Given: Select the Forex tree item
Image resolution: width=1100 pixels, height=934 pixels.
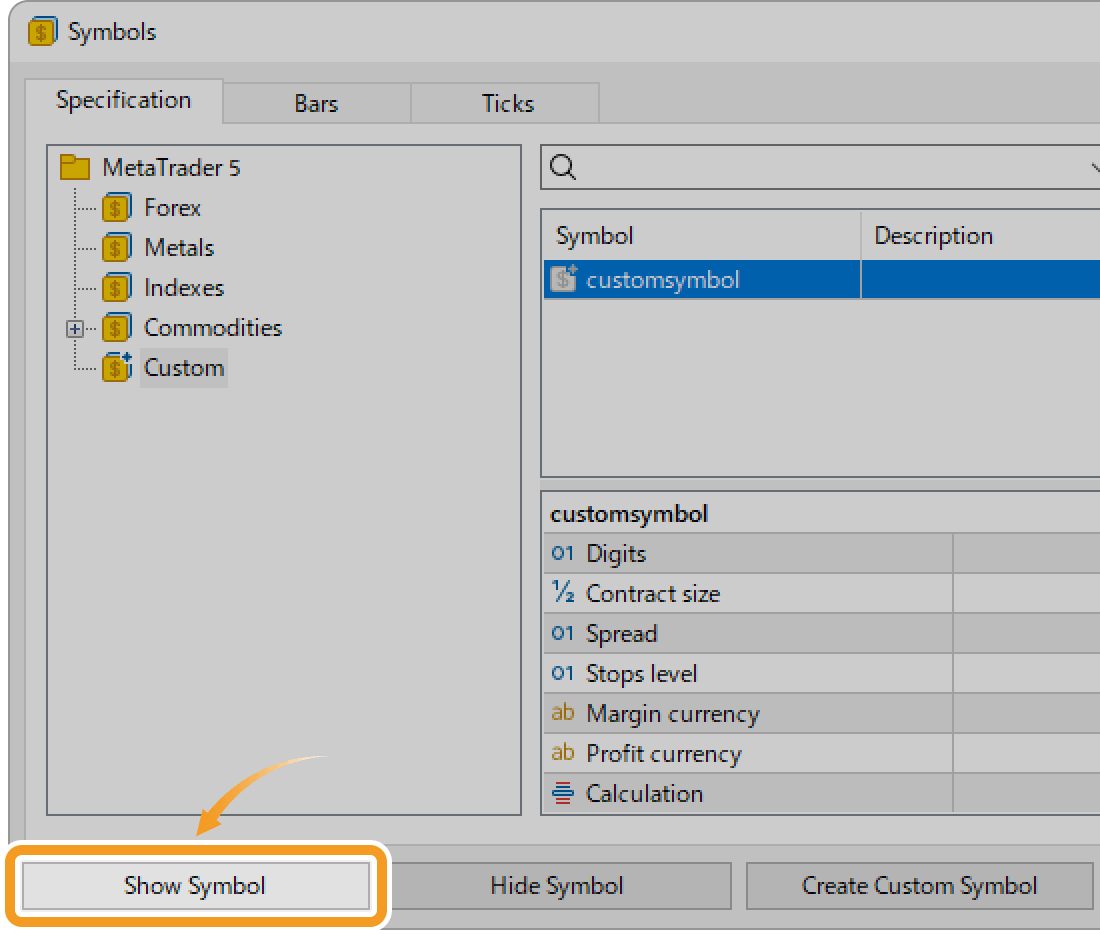Looking at the screenshot, I should [173, 208].
